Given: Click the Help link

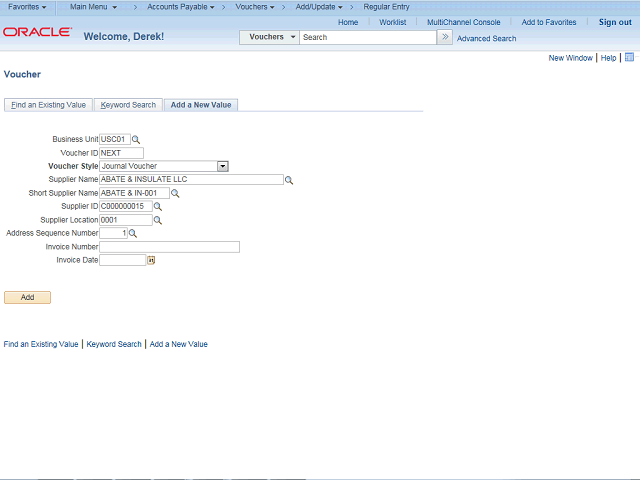Looking at the screenshot, I should (x=608, y=58).
